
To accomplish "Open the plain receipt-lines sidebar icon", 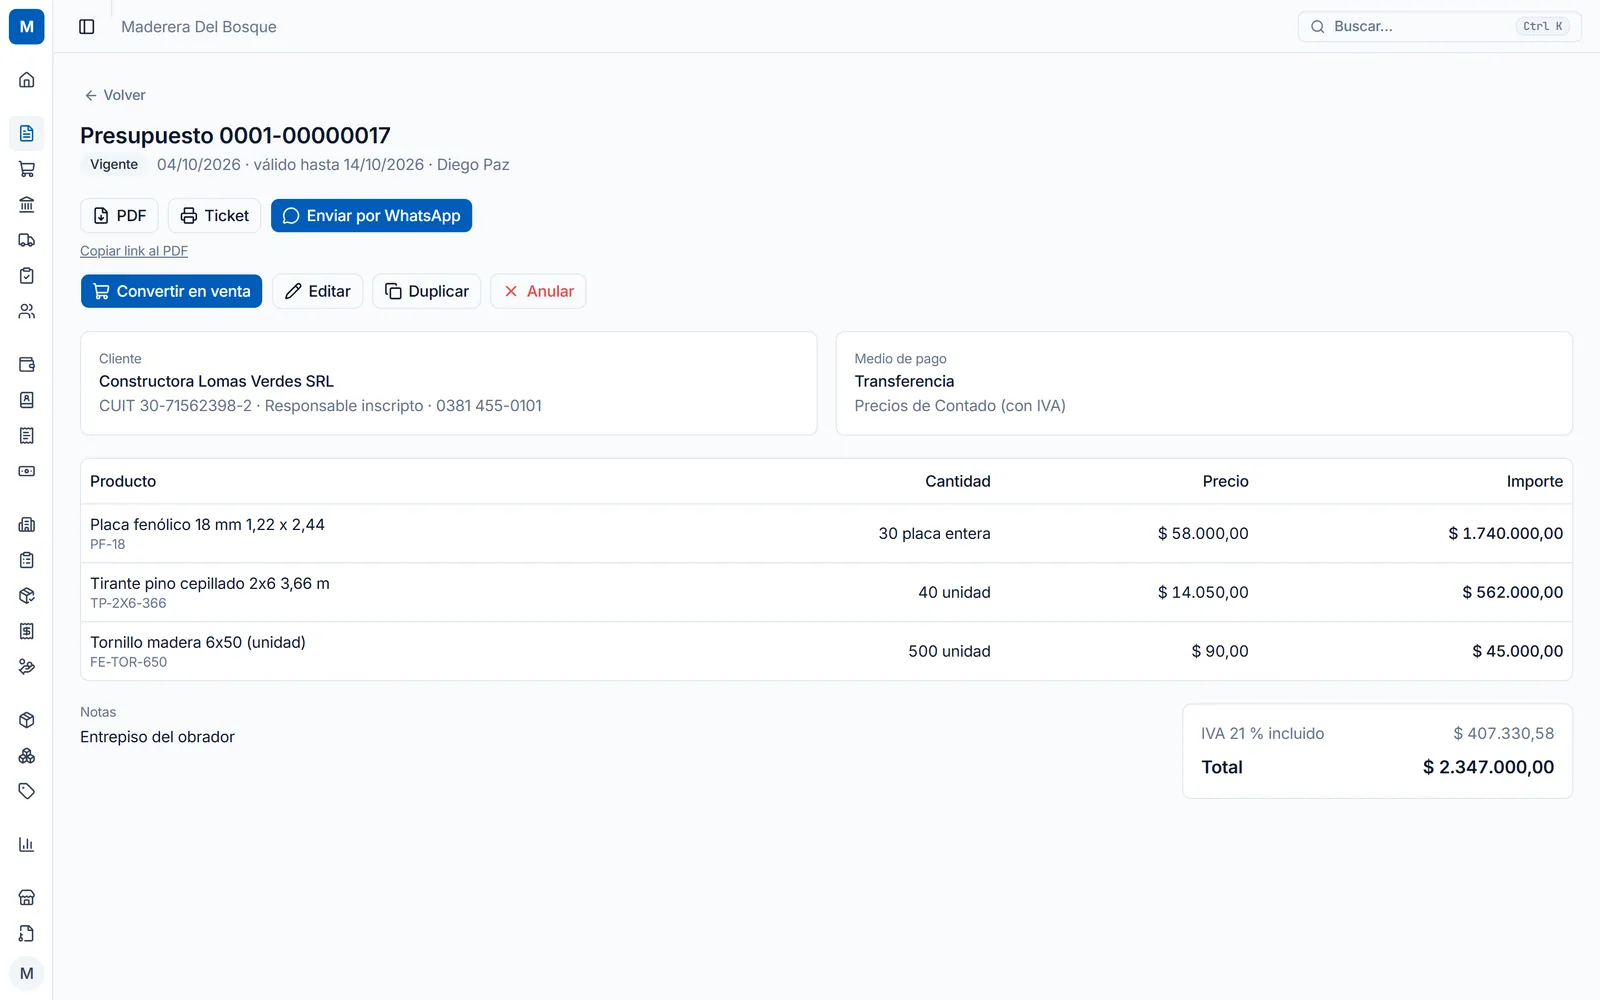I will [x=27, y=436].
